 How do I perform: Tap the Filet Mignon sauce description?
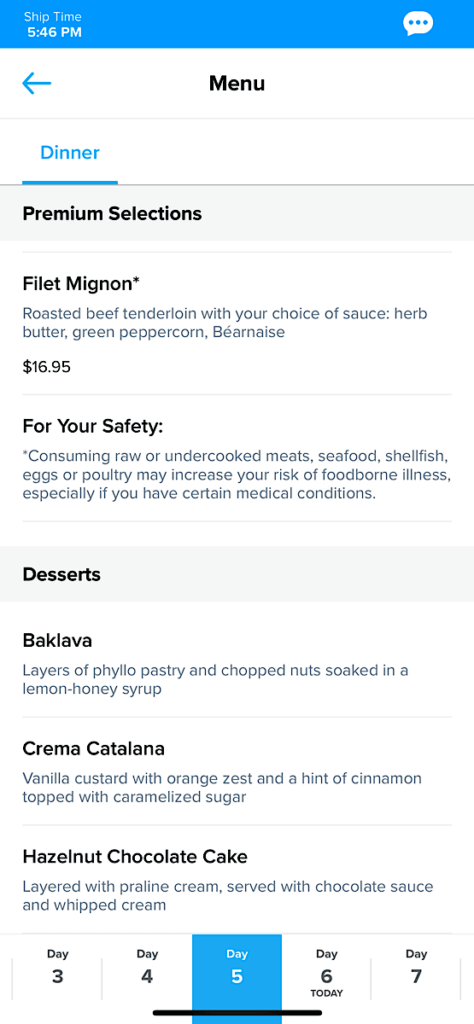(225, 323)
